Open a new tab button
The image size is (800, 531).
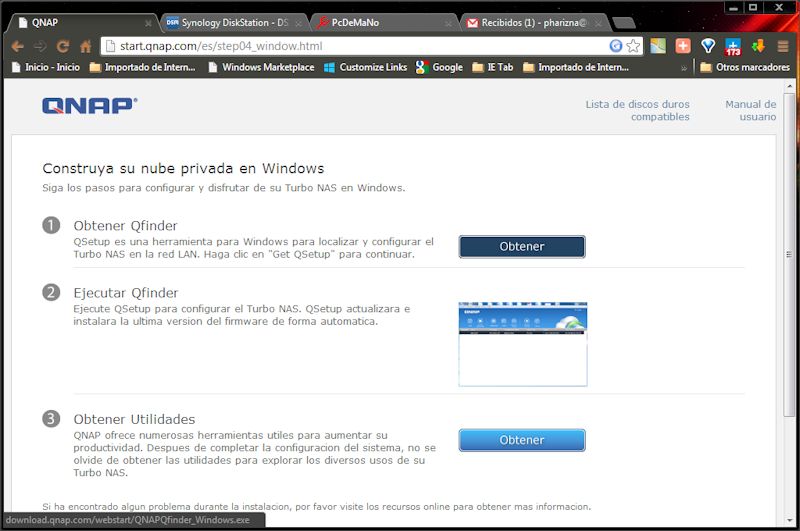[623, 23]
